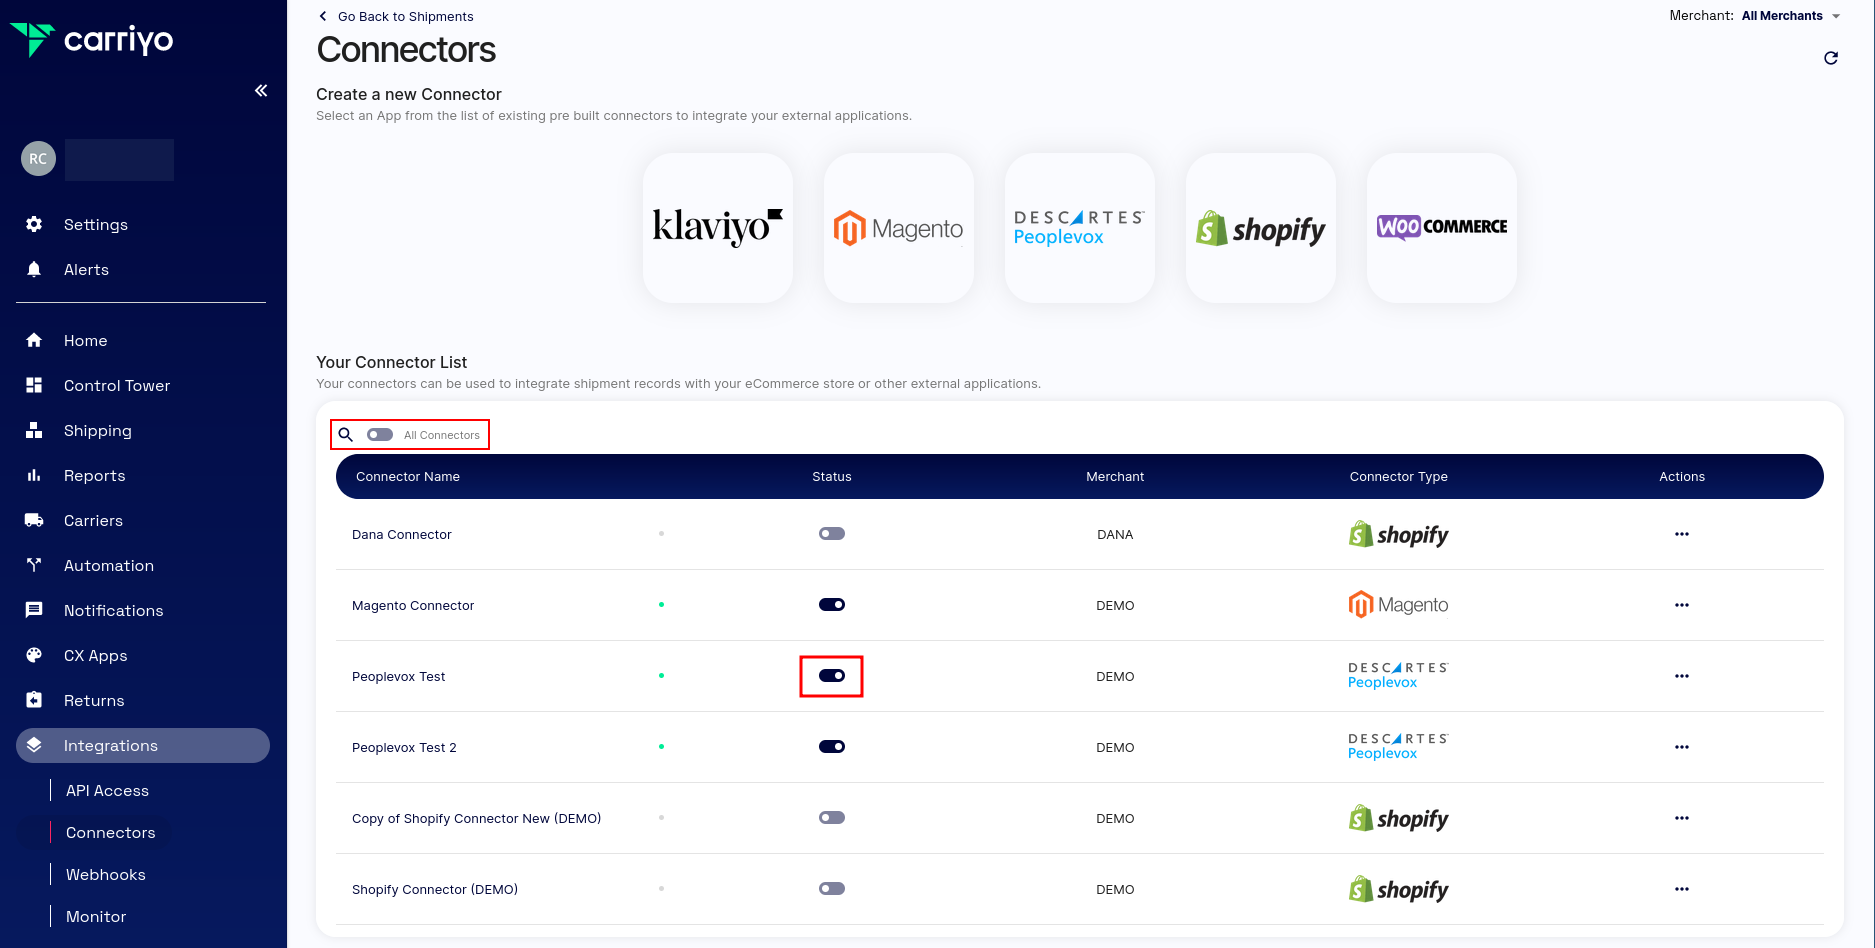Open actions menu for Dana Connector
The height and width of the screenshot is (948, 1875).
(1682, 534)
